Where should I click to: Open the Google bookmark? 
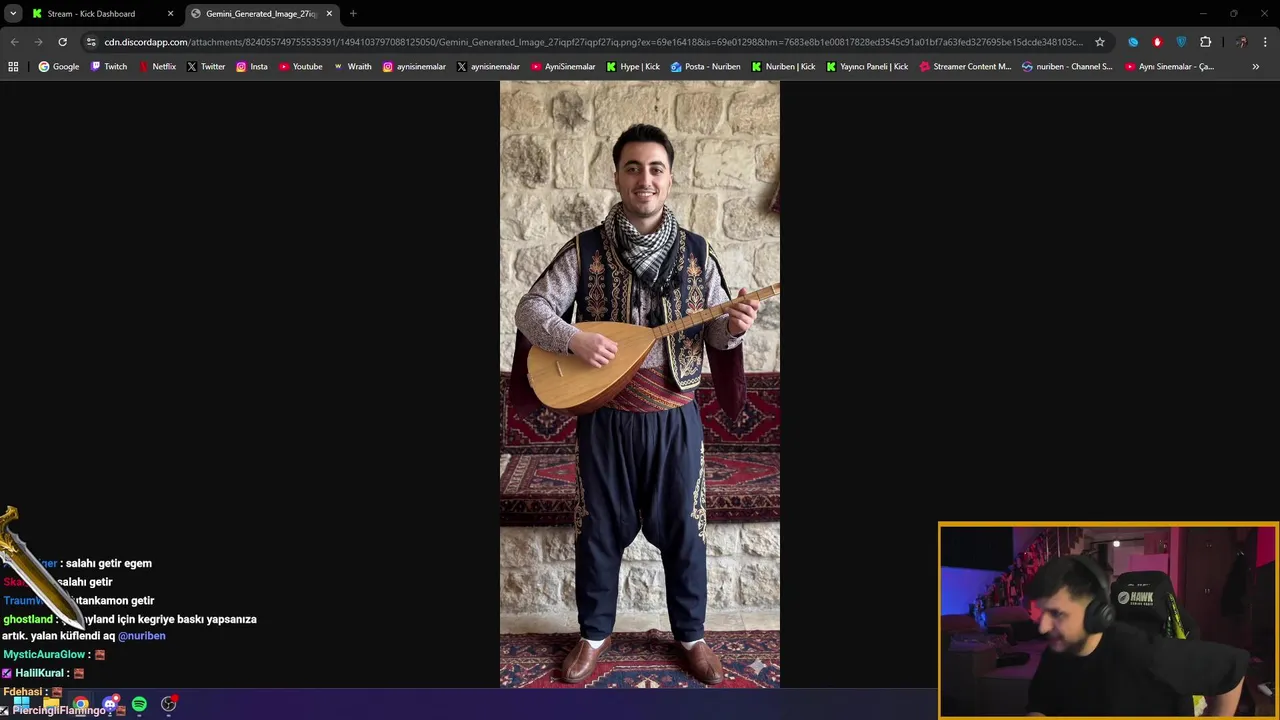[x=59, y=67]
